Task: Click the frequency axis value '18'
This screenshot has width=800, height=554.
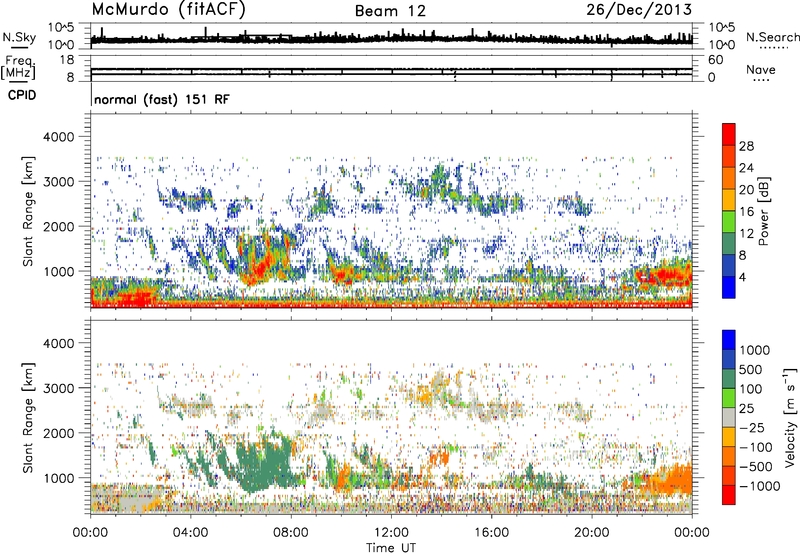Action: (67, 60)
